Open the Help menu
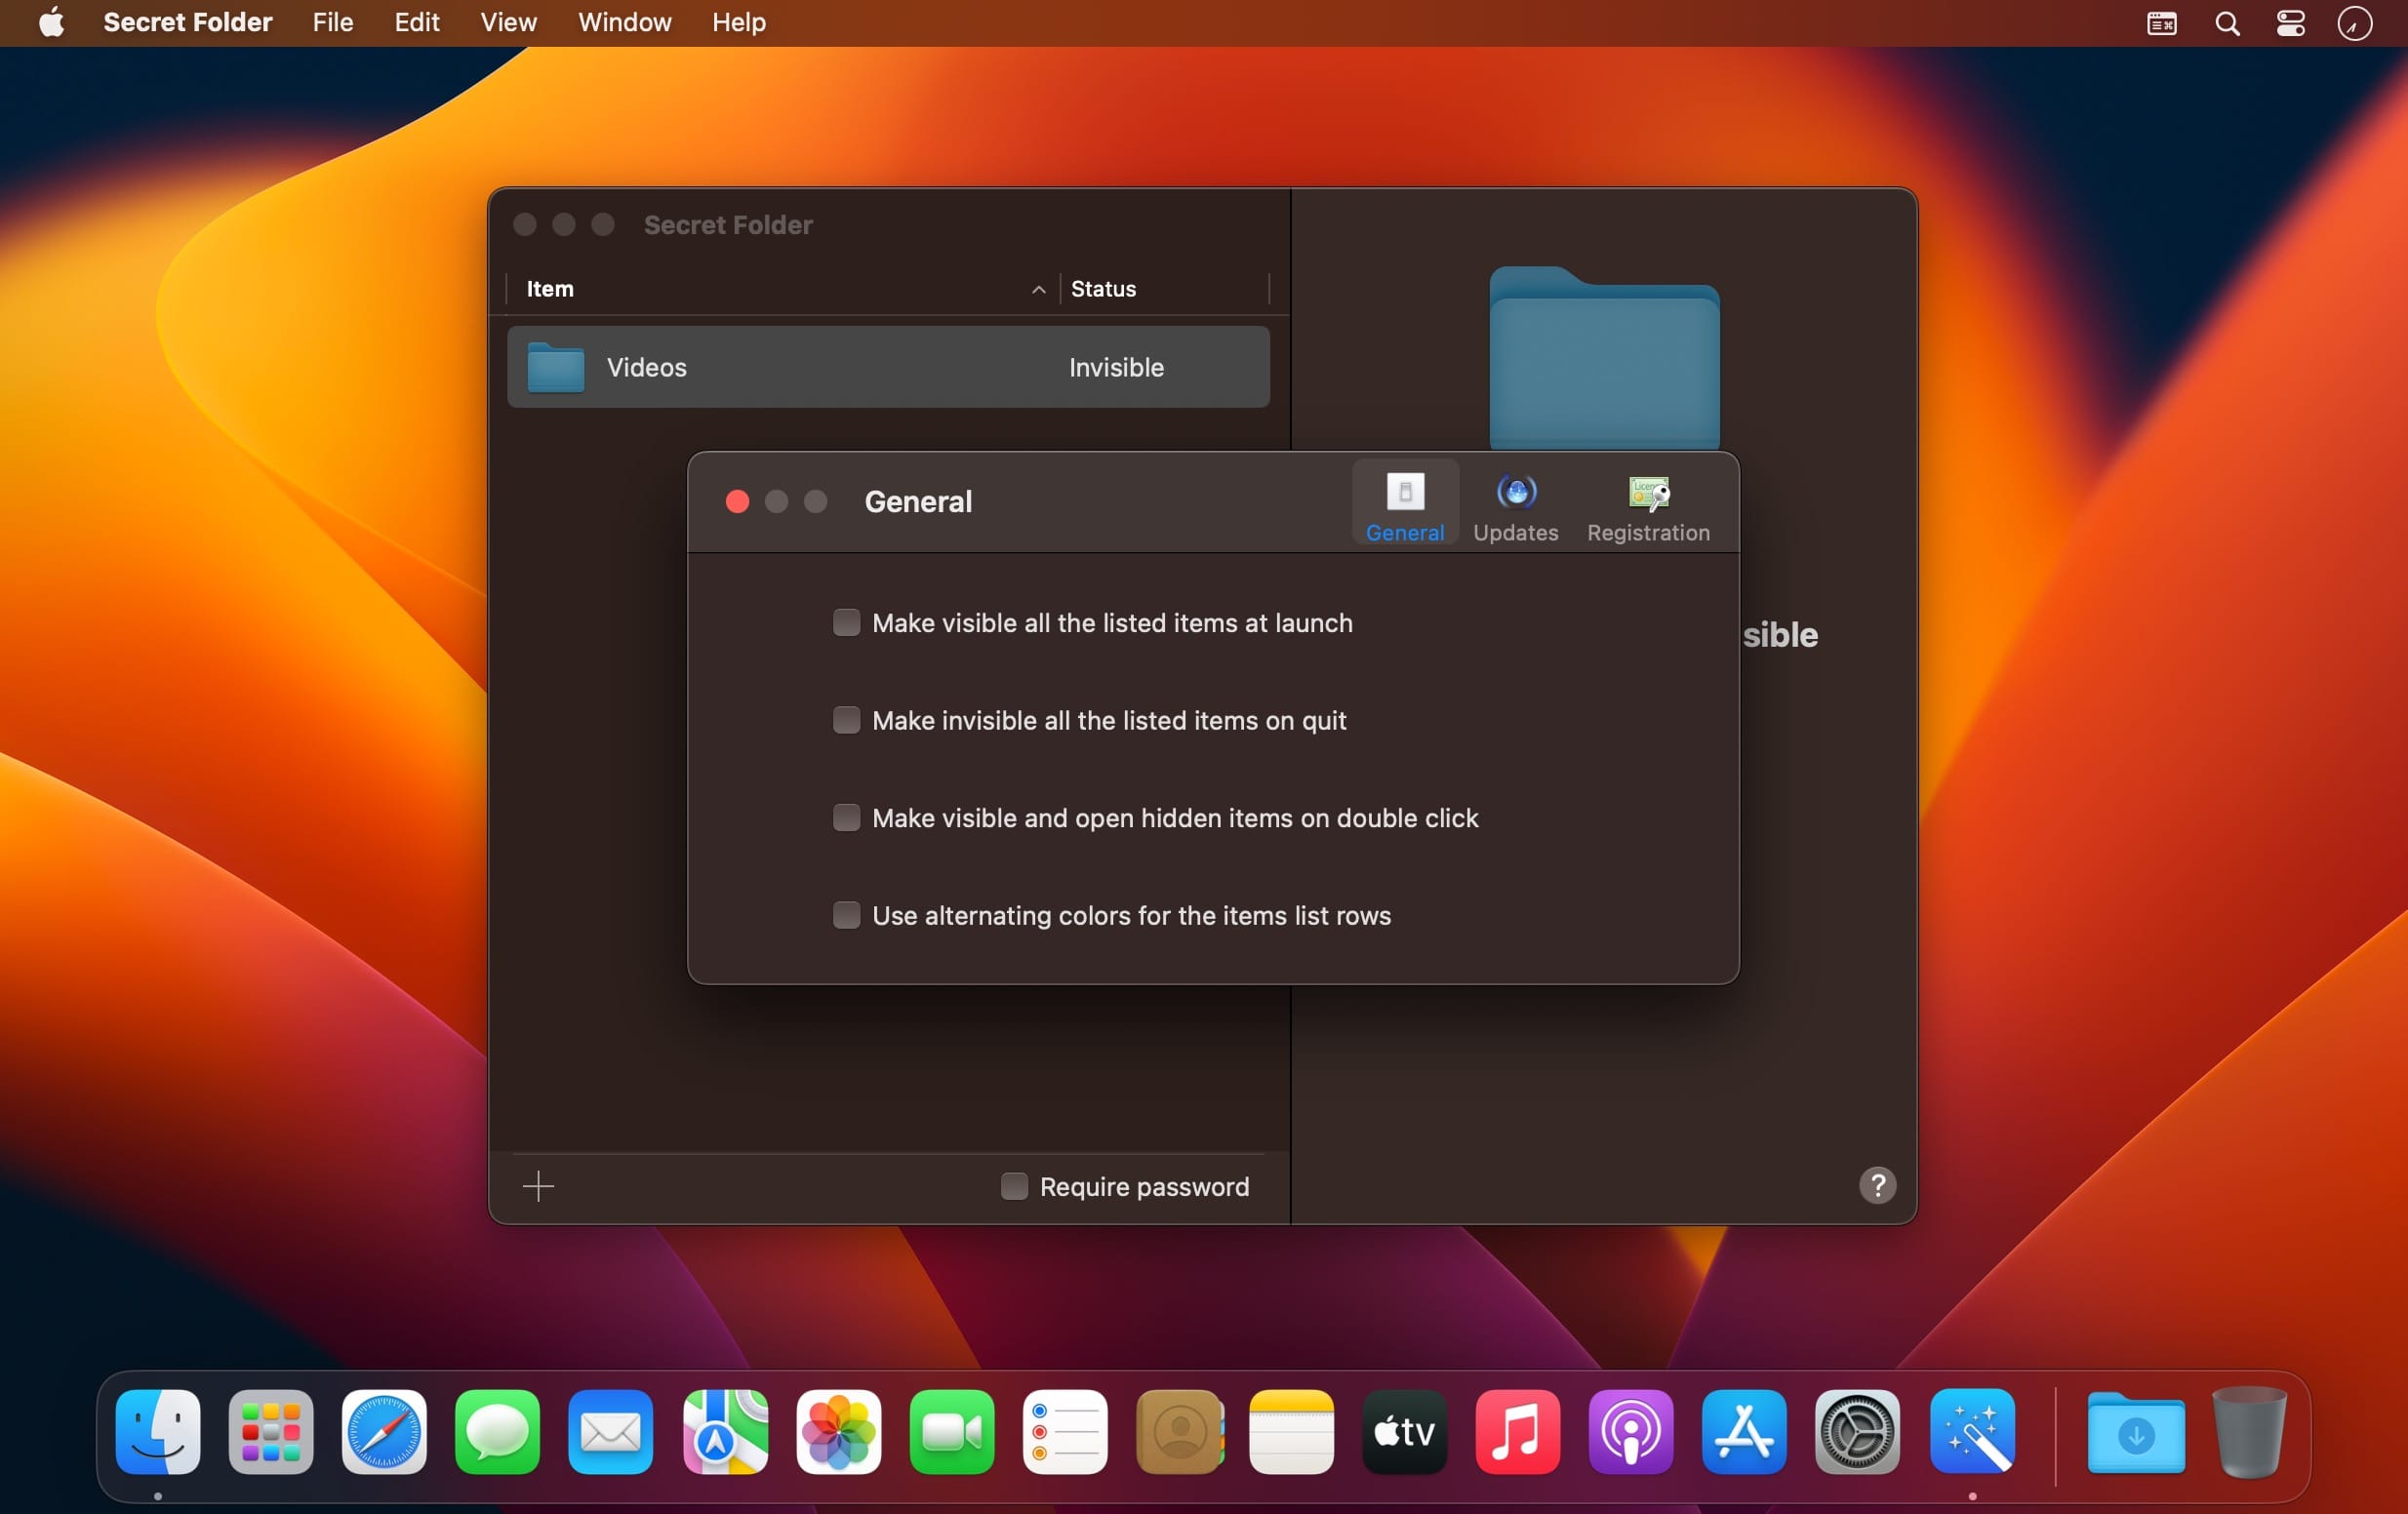 [739, 22]
